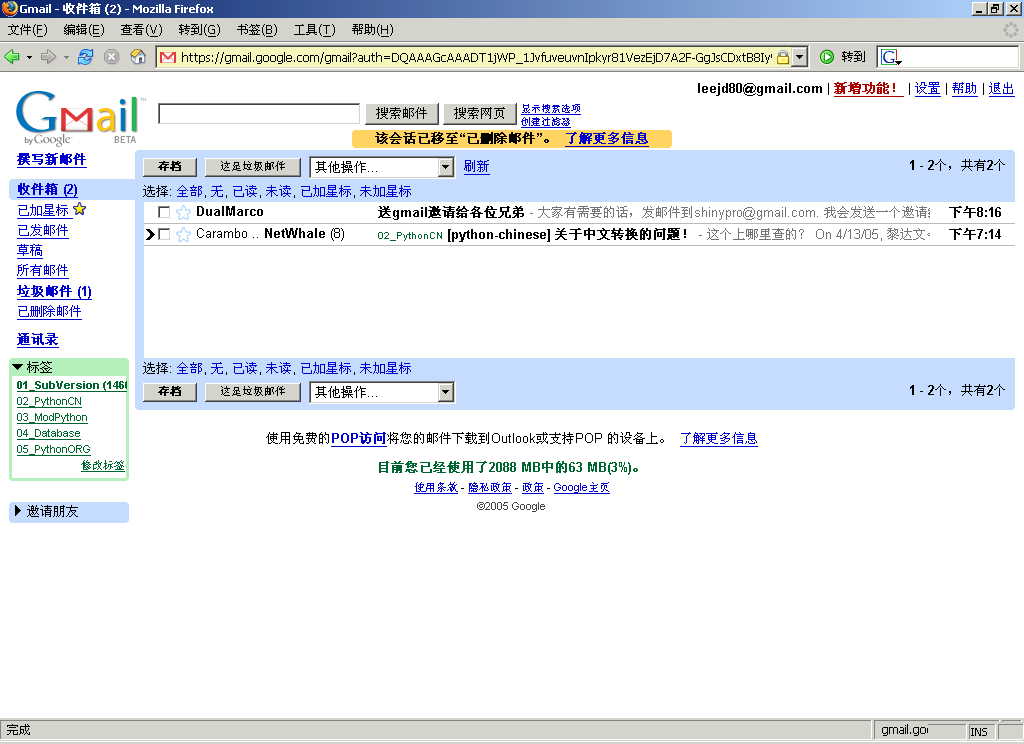Click the 刷新 refresh link

(476, 167)
